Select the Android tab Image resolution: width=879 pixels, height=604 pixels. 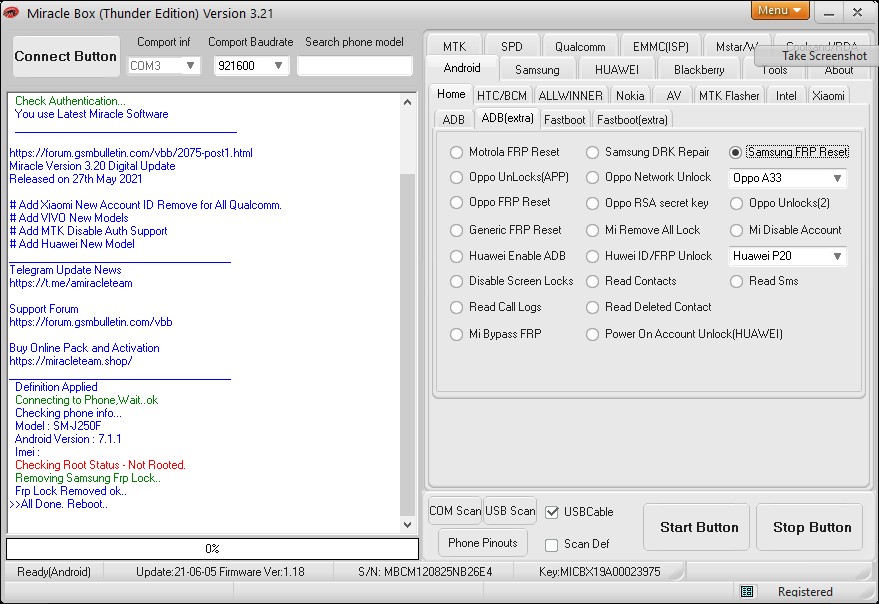coord(462,68)
